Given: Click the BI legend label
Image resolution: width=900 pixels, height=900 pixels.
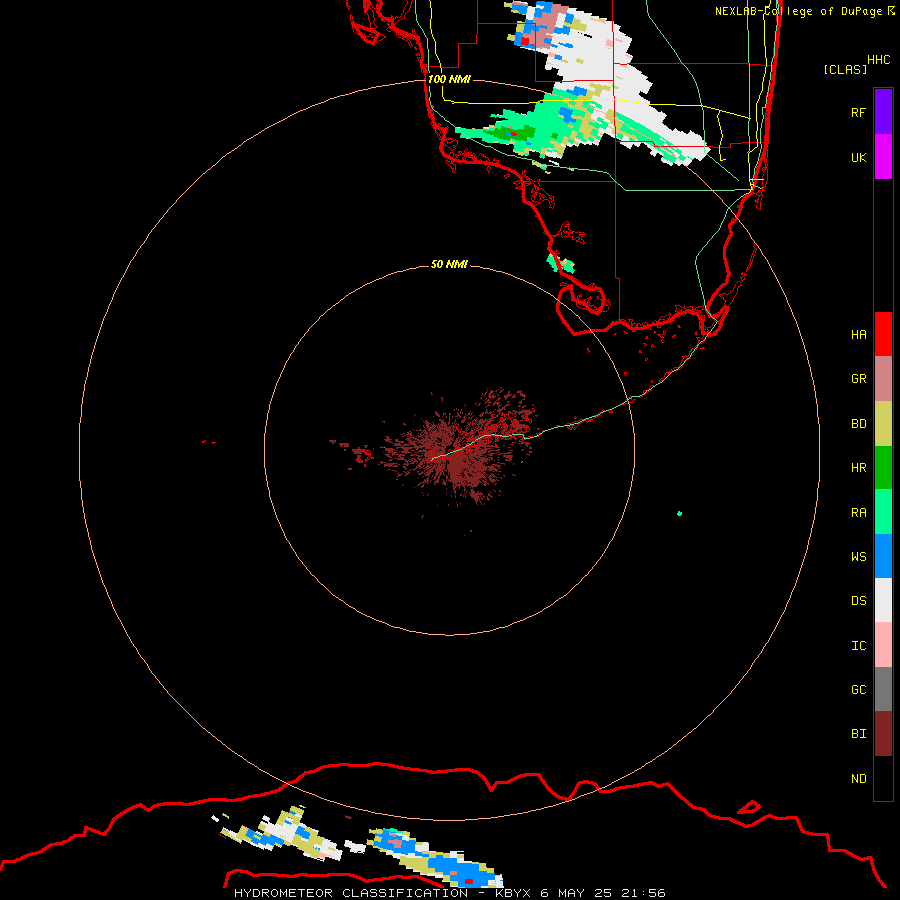Looking at the screenshot, I should click(x=858, y=734).
